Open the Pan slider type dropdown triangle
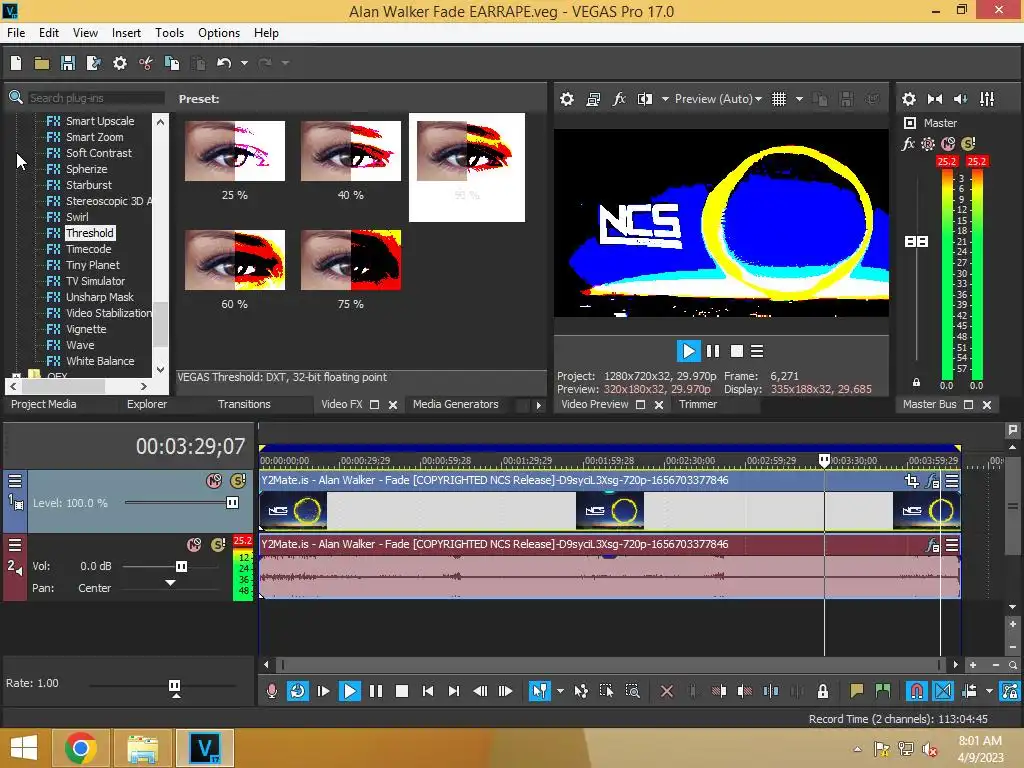This screenshot has width=1024, height=768. pos(170,583)
